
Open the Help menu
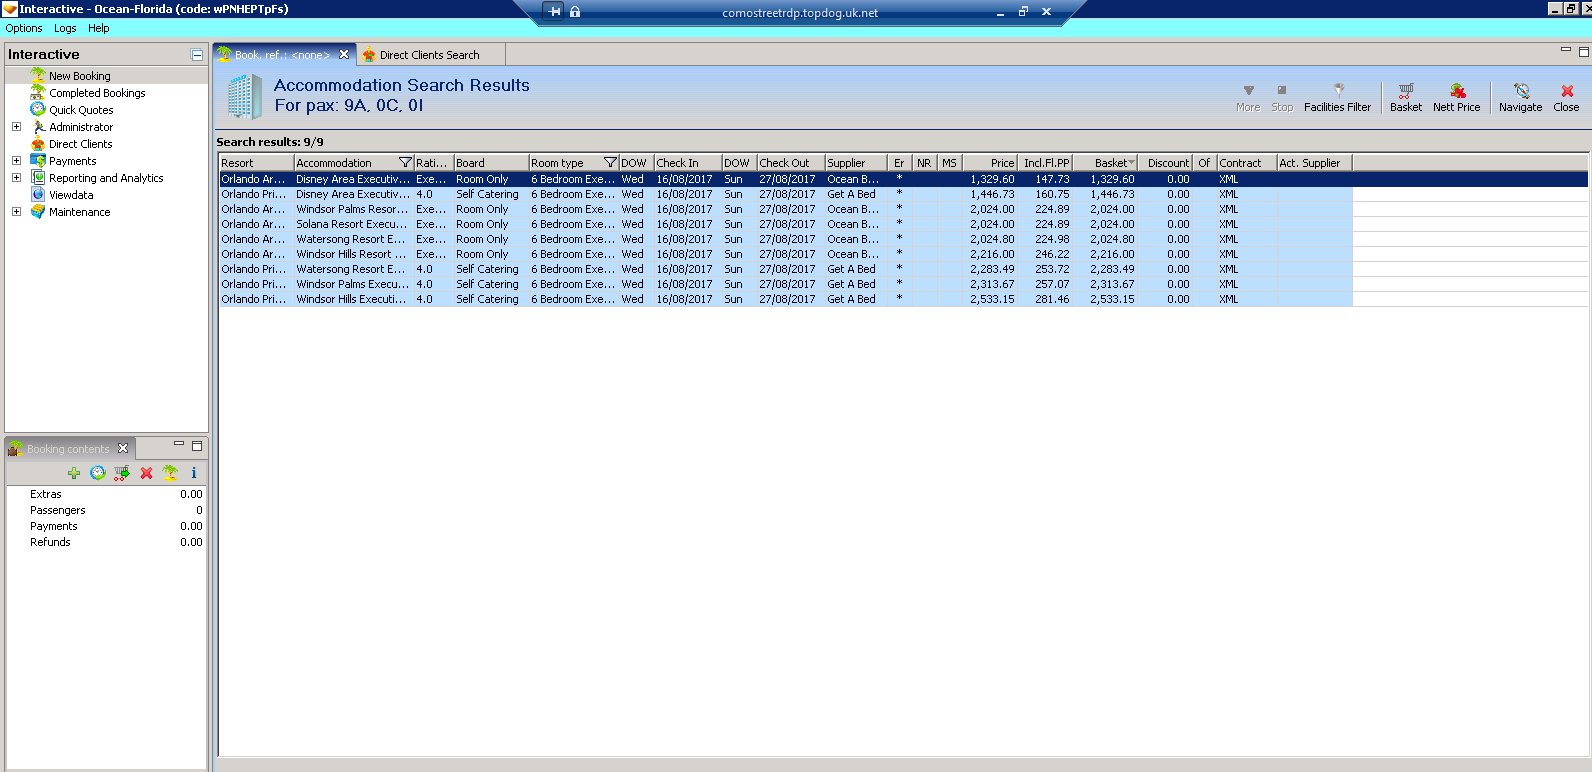click(98, 28)
